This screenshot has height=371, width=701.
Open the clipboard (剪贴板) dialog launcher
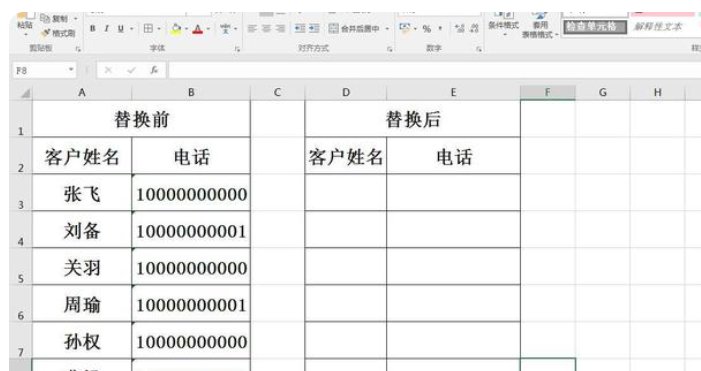pos(78,49)
